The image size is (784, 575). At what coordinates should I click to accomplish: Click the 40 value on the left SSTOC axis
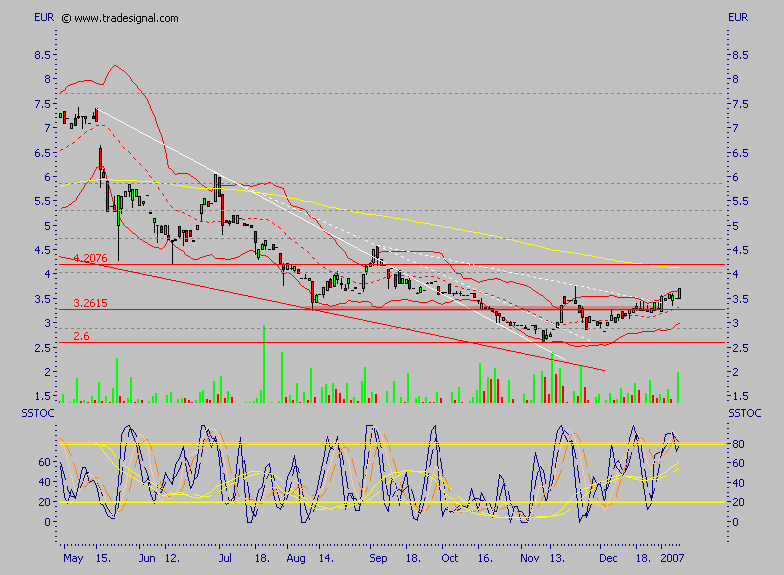click(x=44, y=482)
